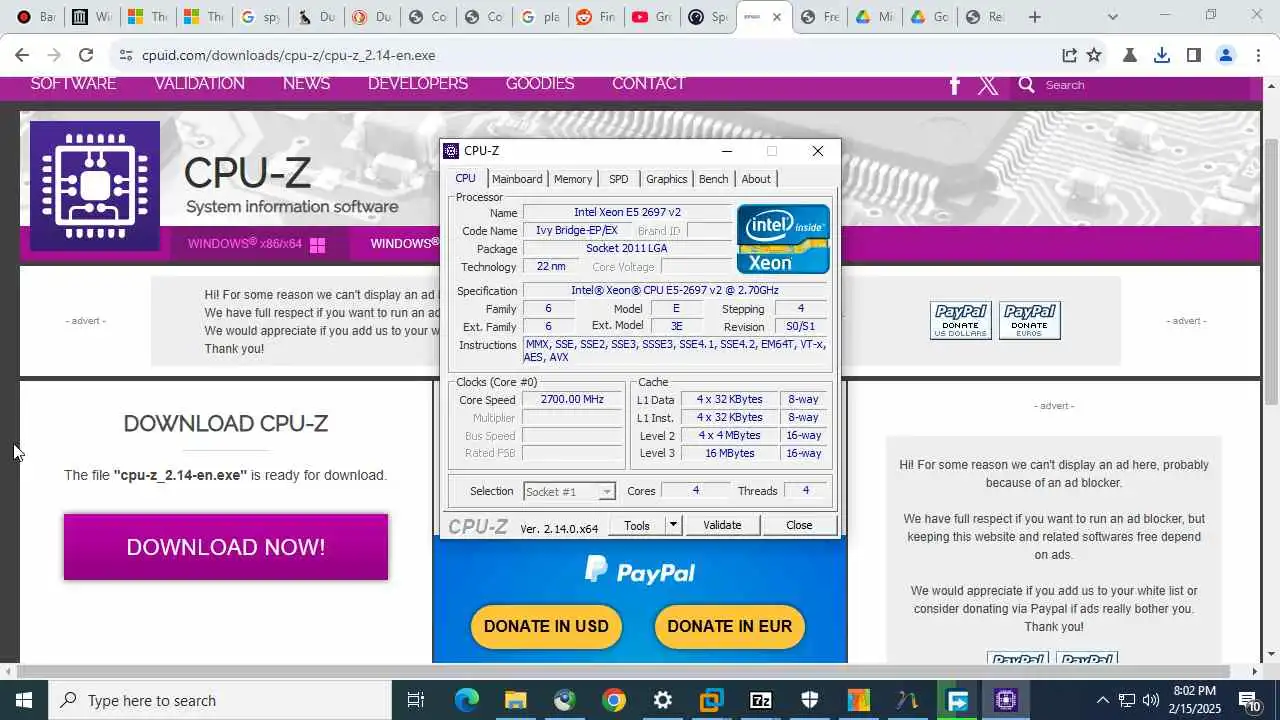The width and height of the screenshot is (1280, 720).
Task: Click DONATE IN EUR button
Action: tap(729, 627)
